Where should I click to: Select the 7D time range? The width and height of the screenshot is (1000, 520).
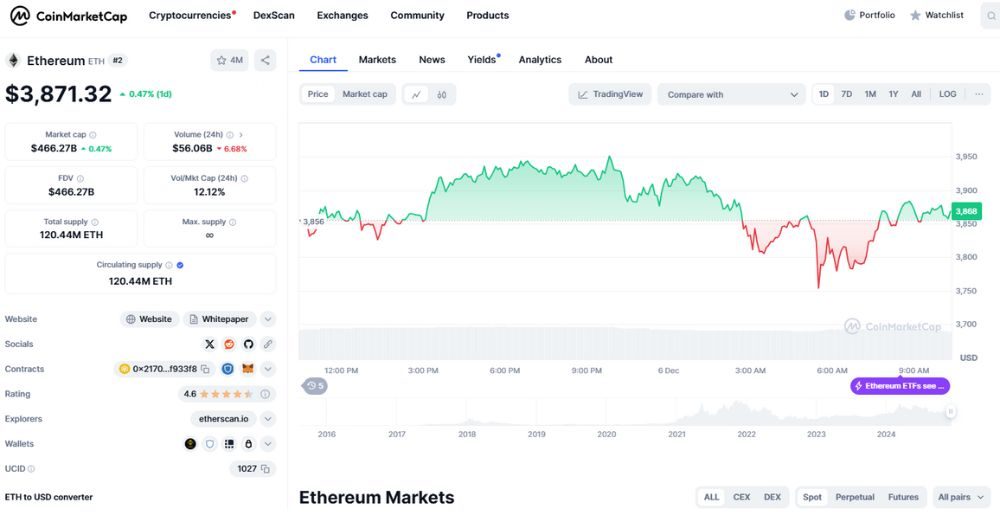(x=847, y=94)
